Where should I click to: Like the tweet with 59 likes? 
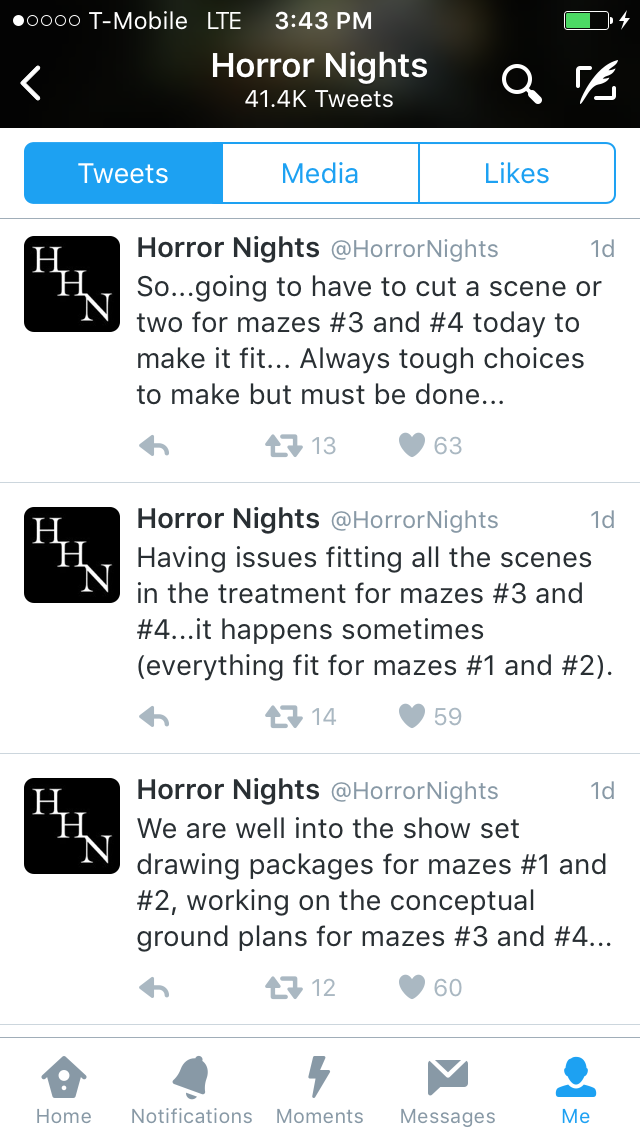click(412, 717)
